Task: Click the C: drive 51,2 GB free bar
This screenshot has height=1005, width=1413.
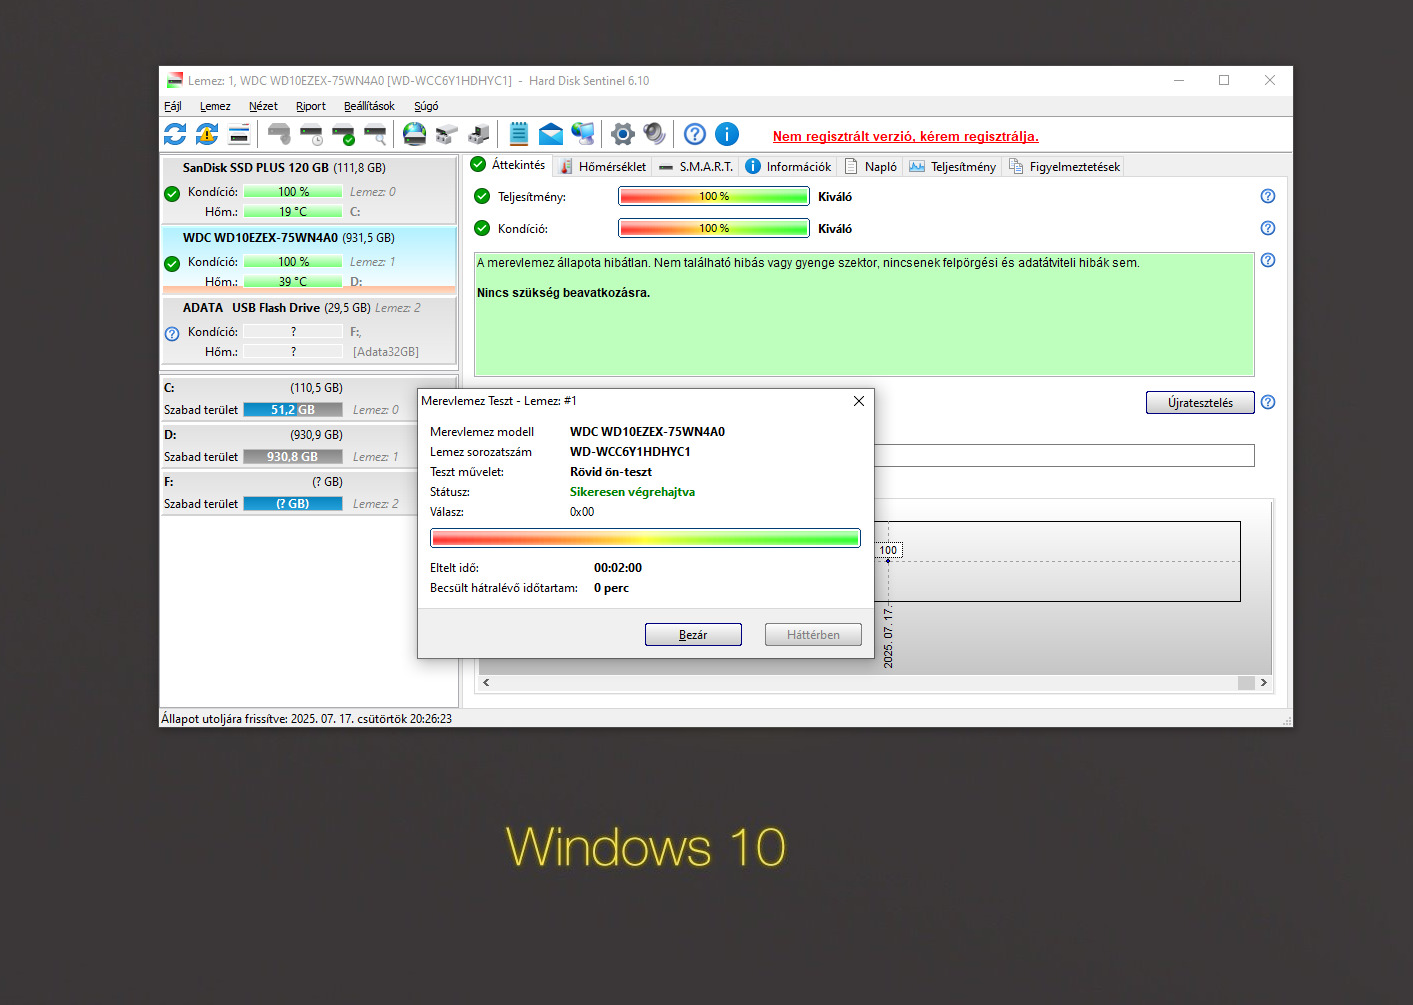Action: (x=293, y=410)
